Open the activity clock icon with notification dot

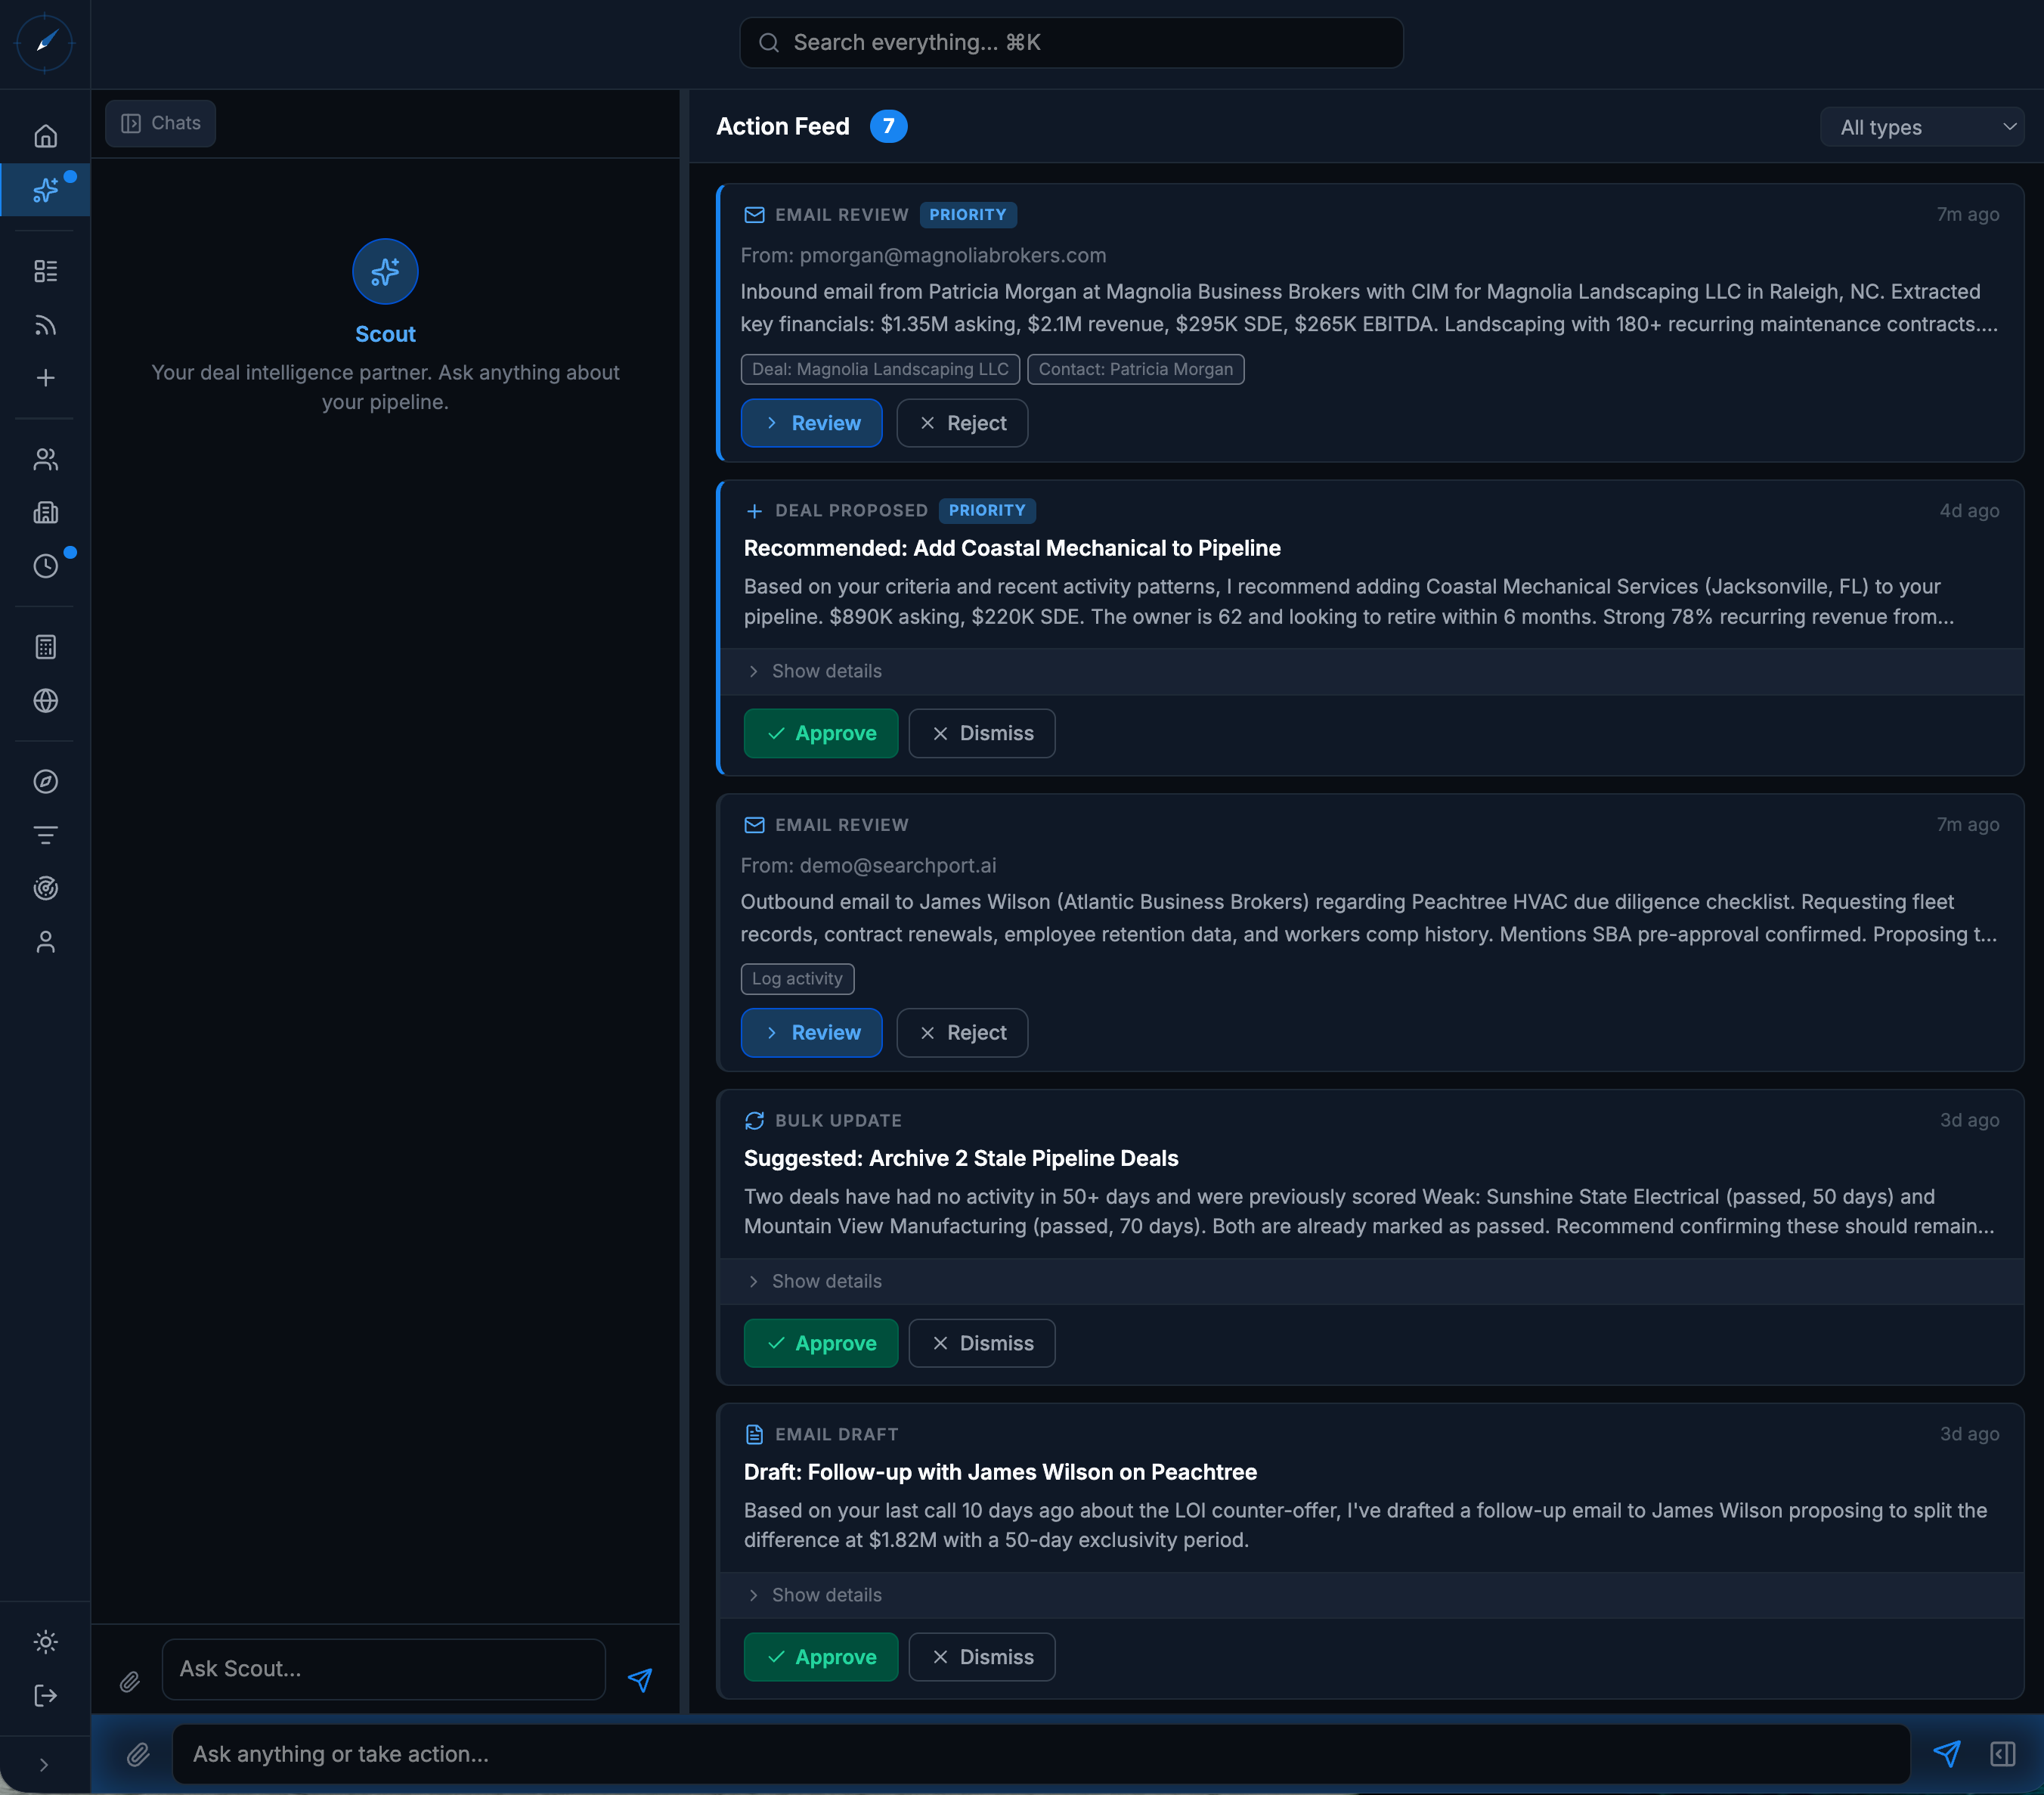(45, 566)
